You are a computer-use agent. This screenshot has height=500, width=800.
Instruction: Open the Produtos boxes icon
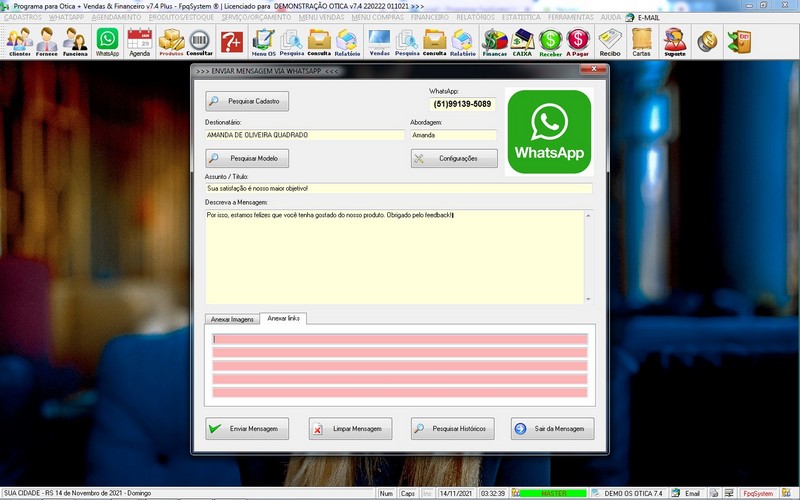tap(171, 42)
